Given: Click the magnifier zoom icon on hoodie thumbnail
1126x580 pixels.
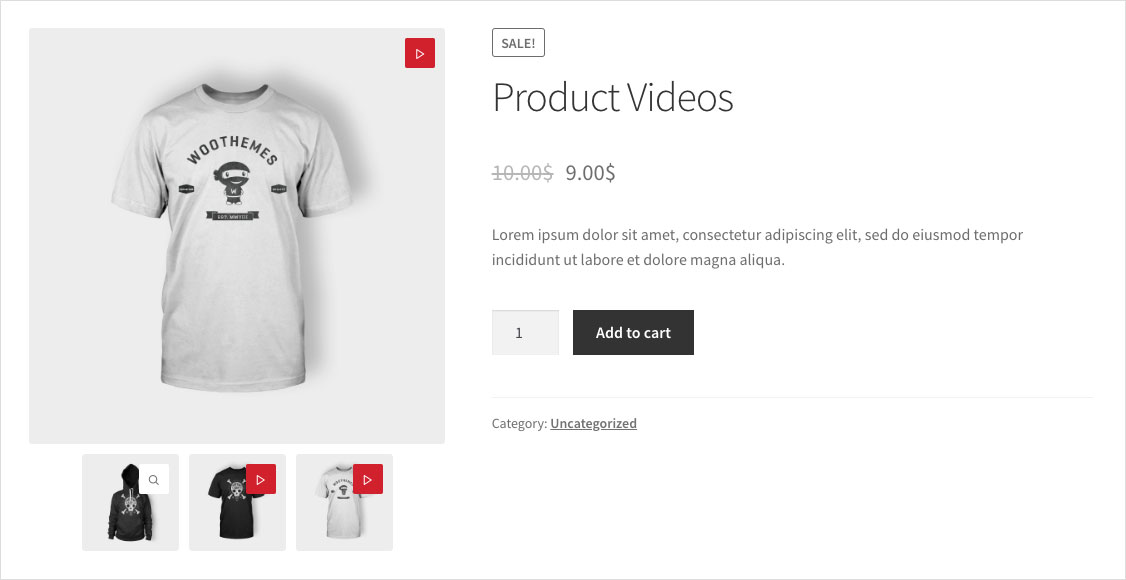Looking at the screenshot, I should tap(154, 480).
